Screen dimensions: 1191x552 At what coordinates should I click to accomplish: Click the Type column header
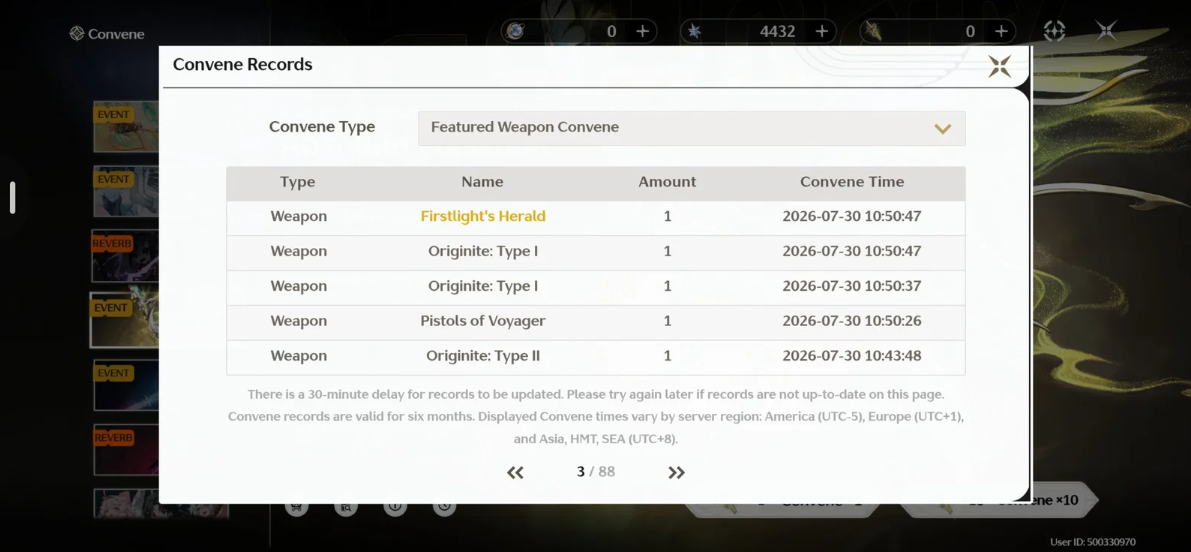click(x=298, y=182)
